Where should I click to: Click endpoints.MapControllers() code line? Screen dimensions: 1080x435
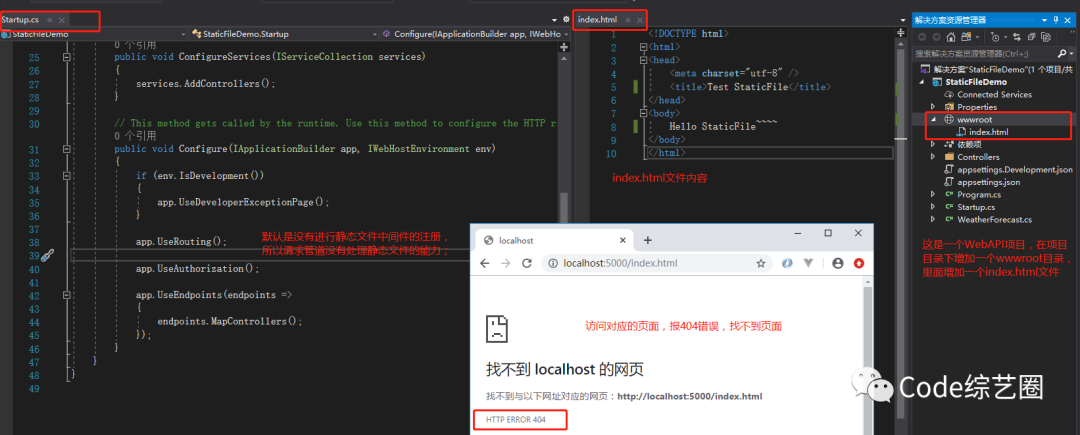(229, 321)
